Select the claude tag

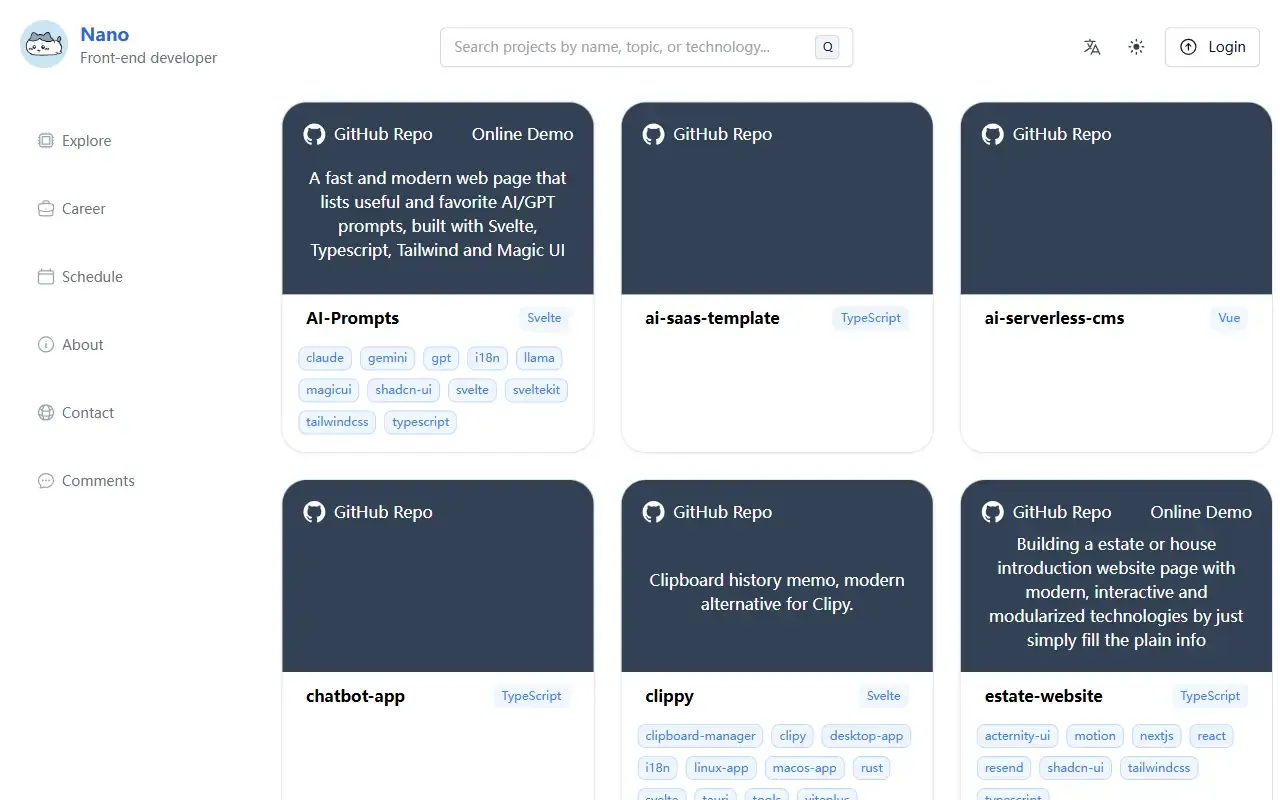click(325, 358)
